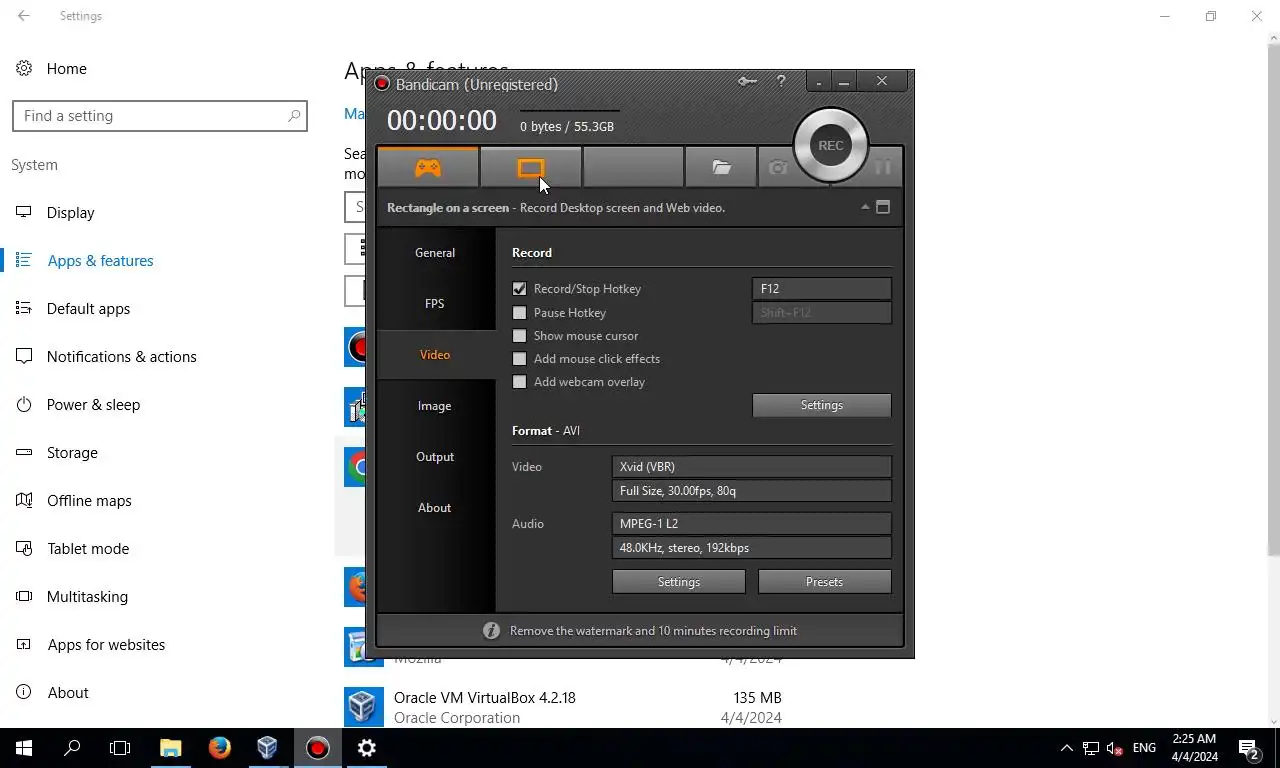1280x768 pixels.
Task: Click the muted volume tray icon
Action: click(1115, 748)
